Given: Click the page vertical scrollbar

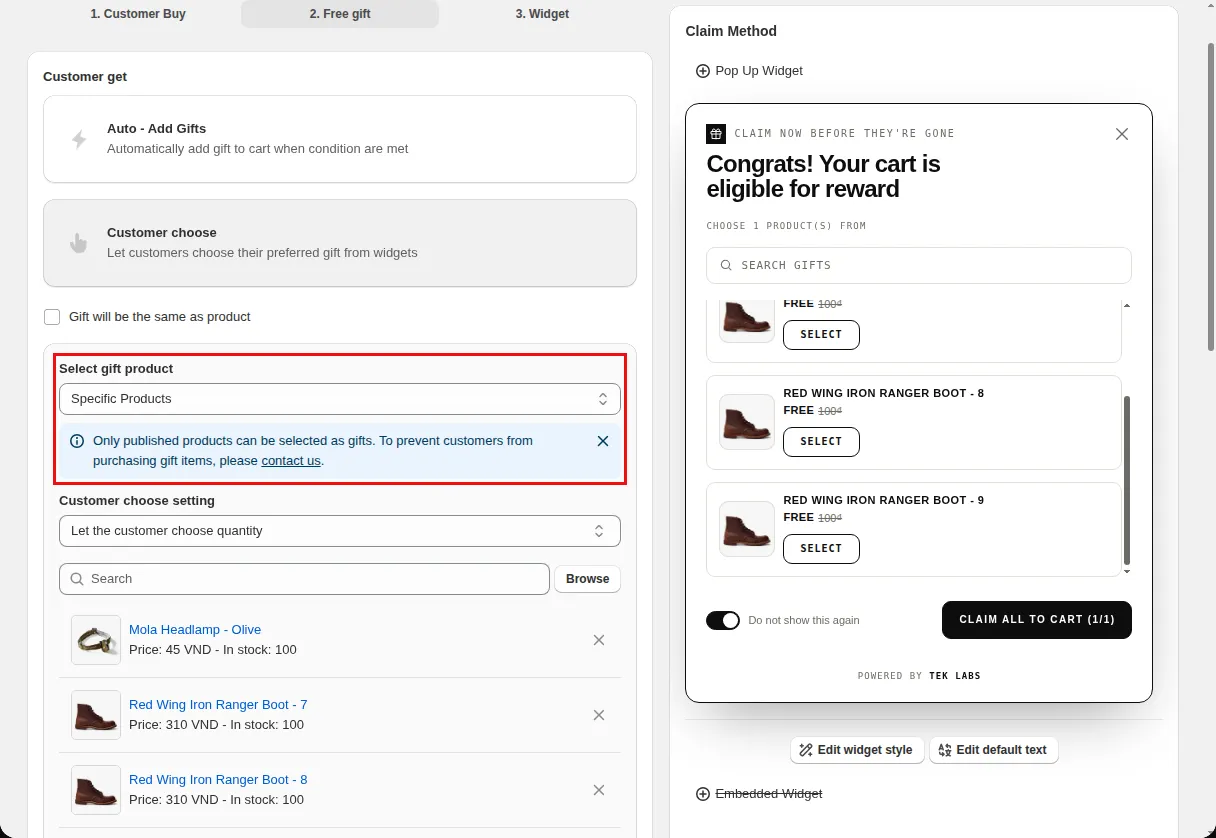Looking at the screenshot, I should tap(1211, 196).
